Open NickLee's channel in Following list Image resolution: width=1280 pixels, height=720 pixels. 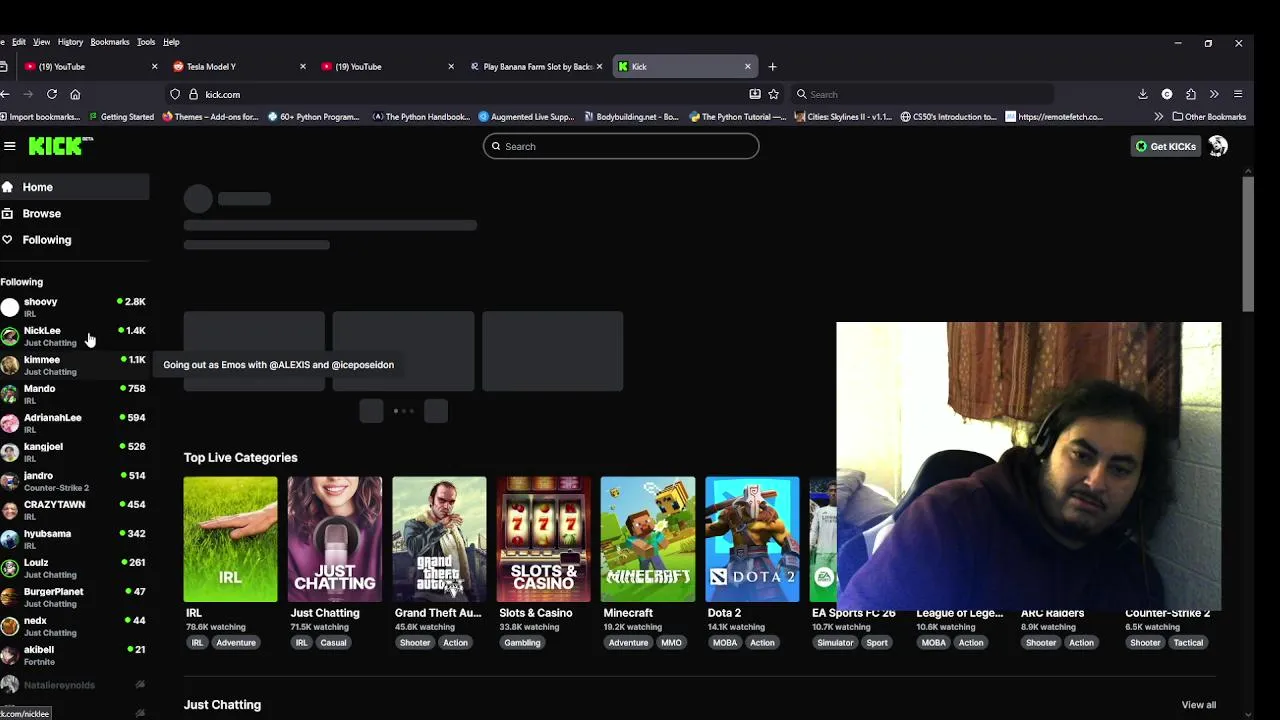(x=75, y=336)
